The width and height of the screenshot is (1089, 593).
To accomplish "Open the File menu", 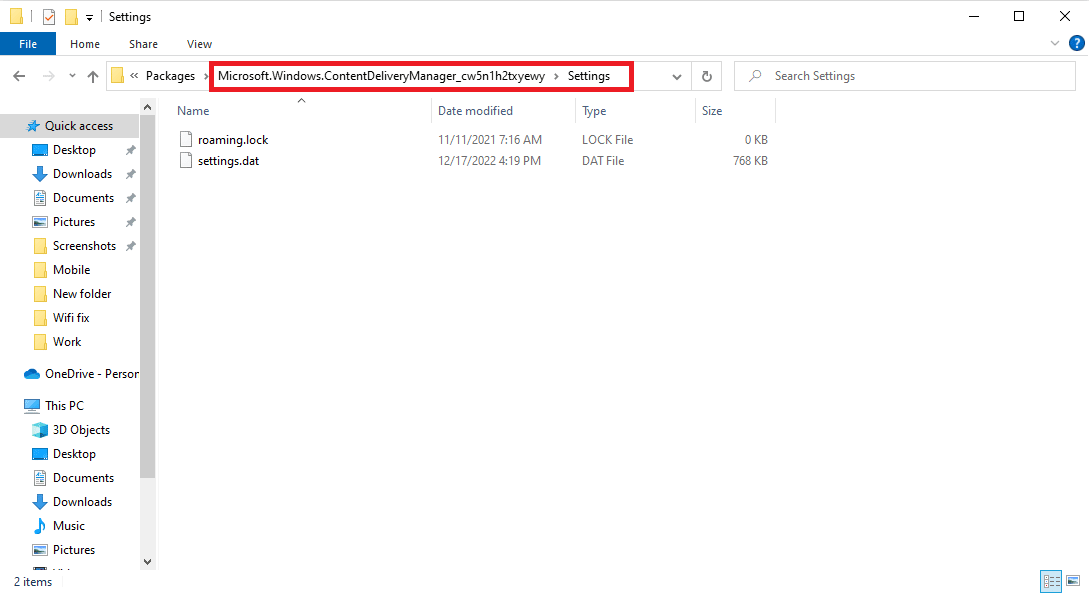I will pos(28,44).
